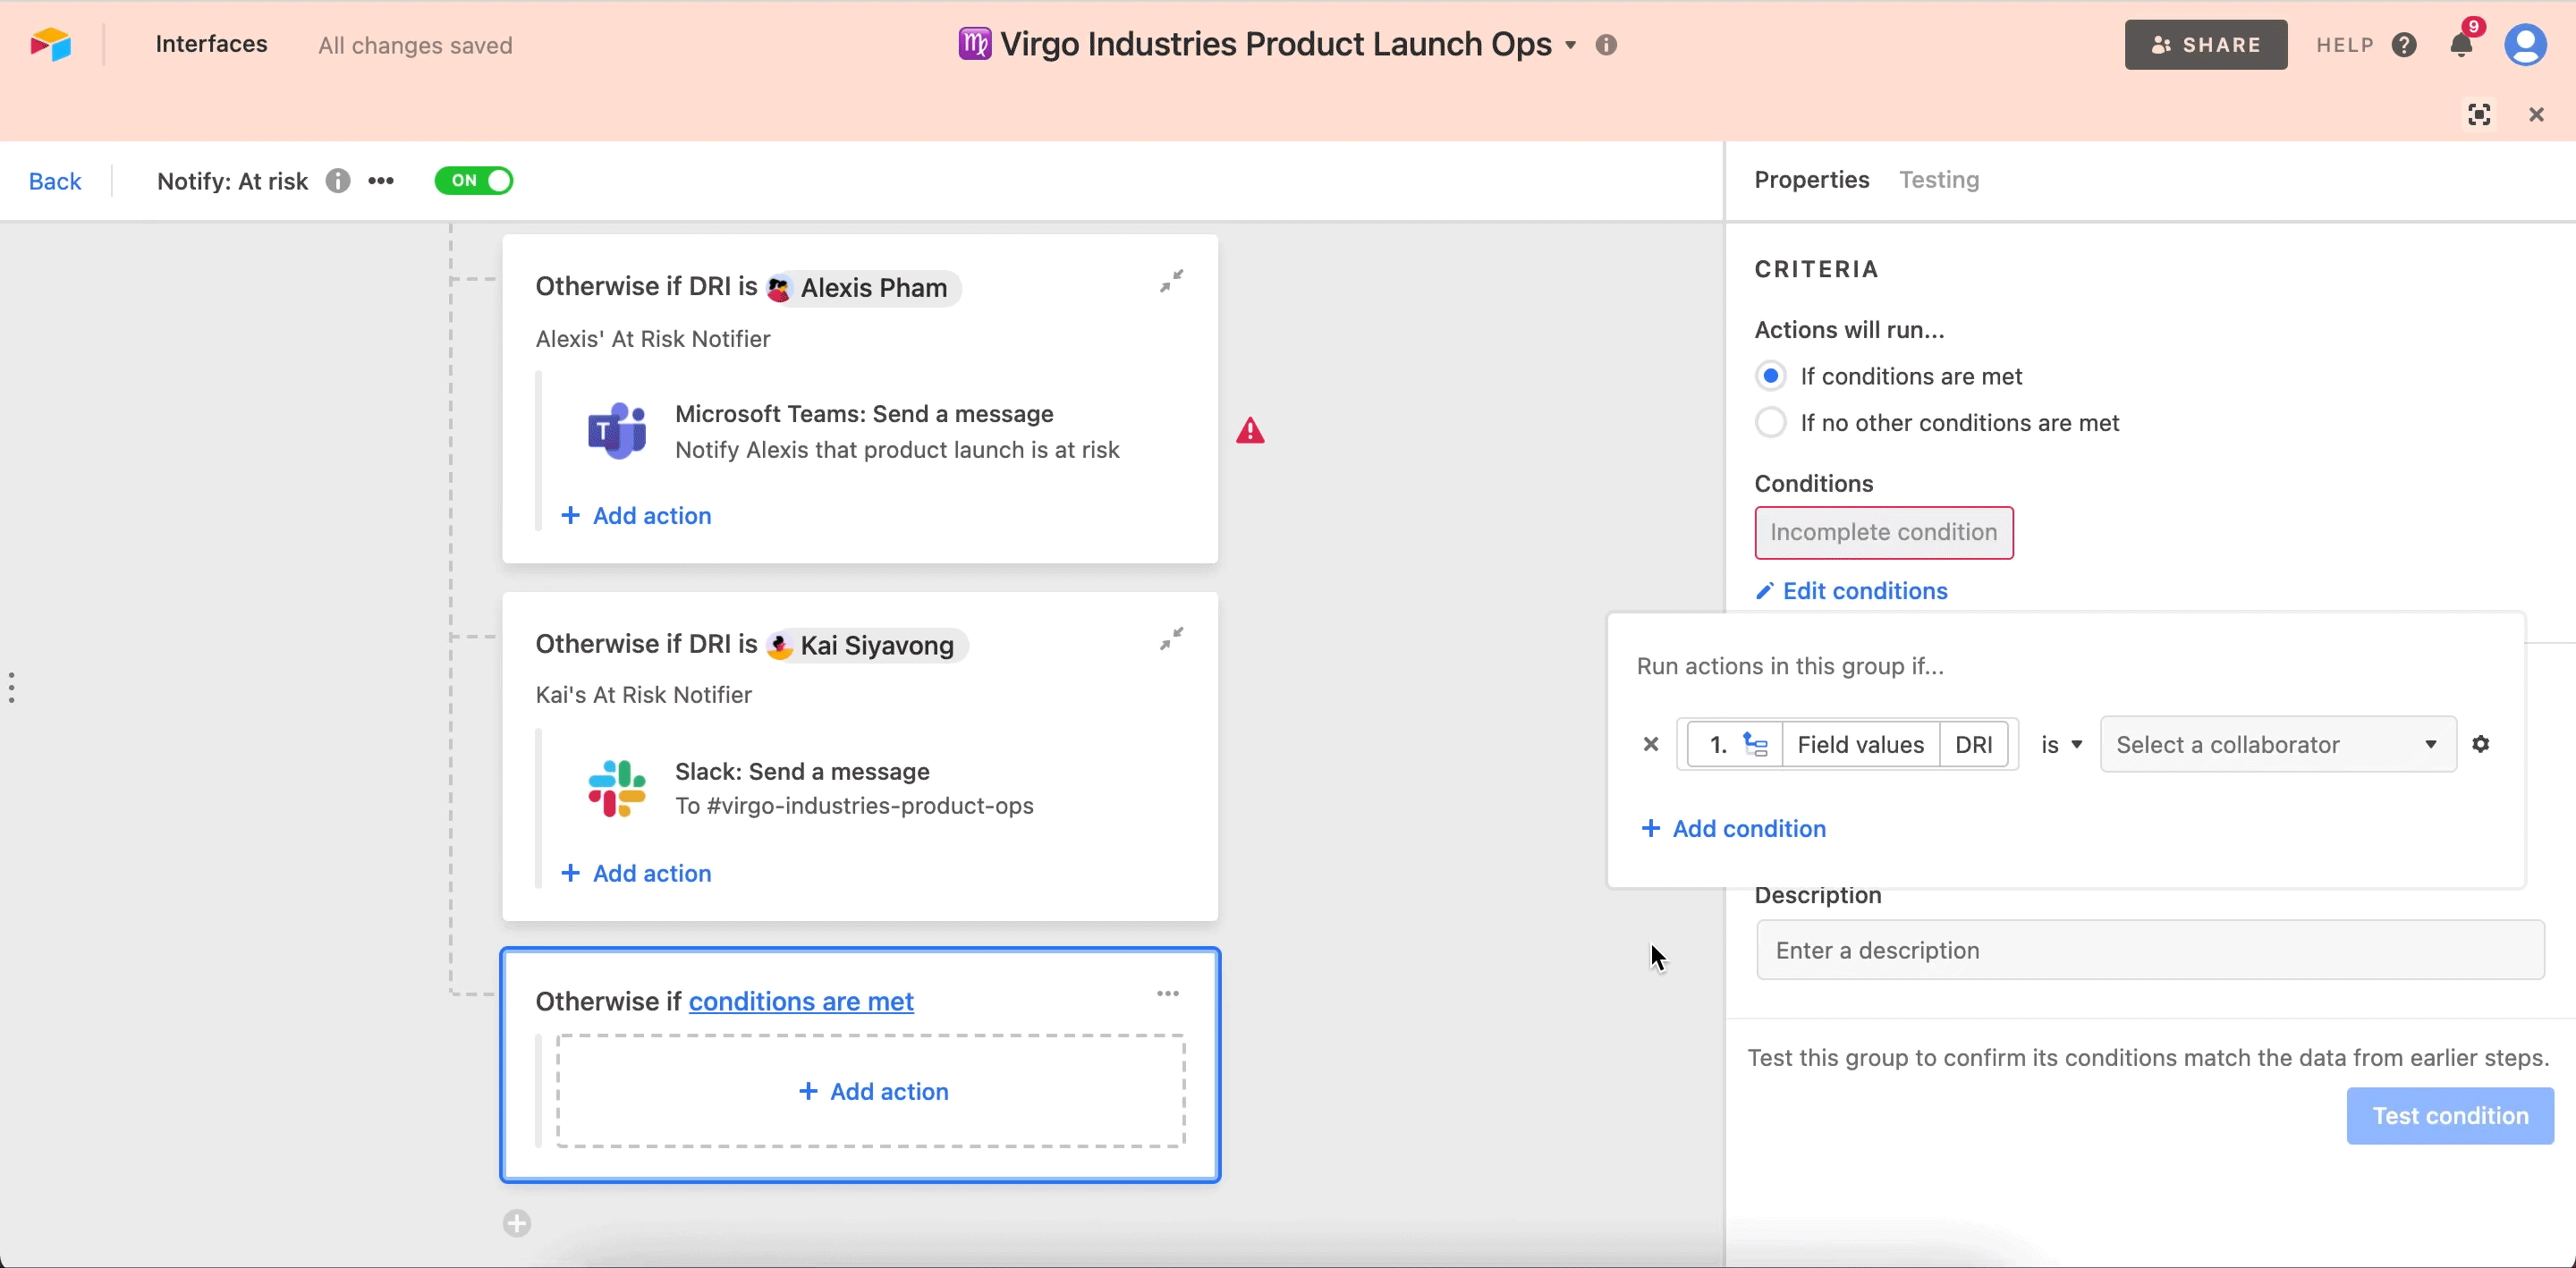Image resolution: width=2576 pixels, height=1268 pixels.
Task: Click the SHARE button
Action: click(2205, 45)
